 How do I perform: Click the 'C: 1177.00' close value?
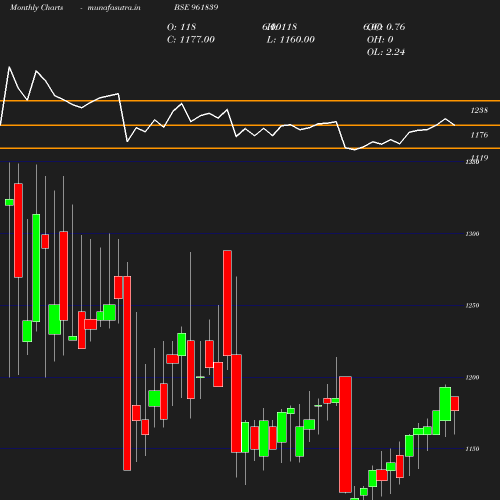click(x=191, y=39)
